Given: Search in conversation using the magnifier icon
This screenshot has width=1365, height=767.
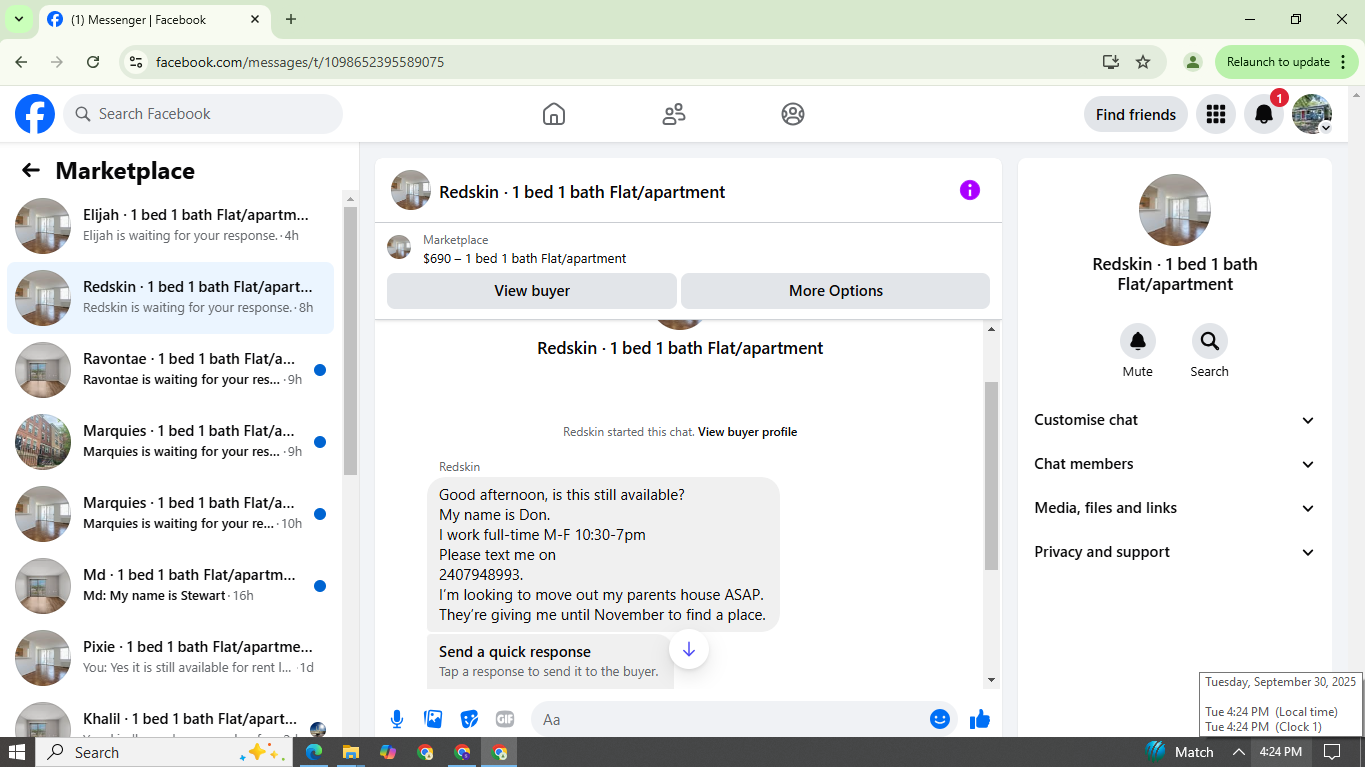Looking at the screenshot, I should tap(1210, 341).
